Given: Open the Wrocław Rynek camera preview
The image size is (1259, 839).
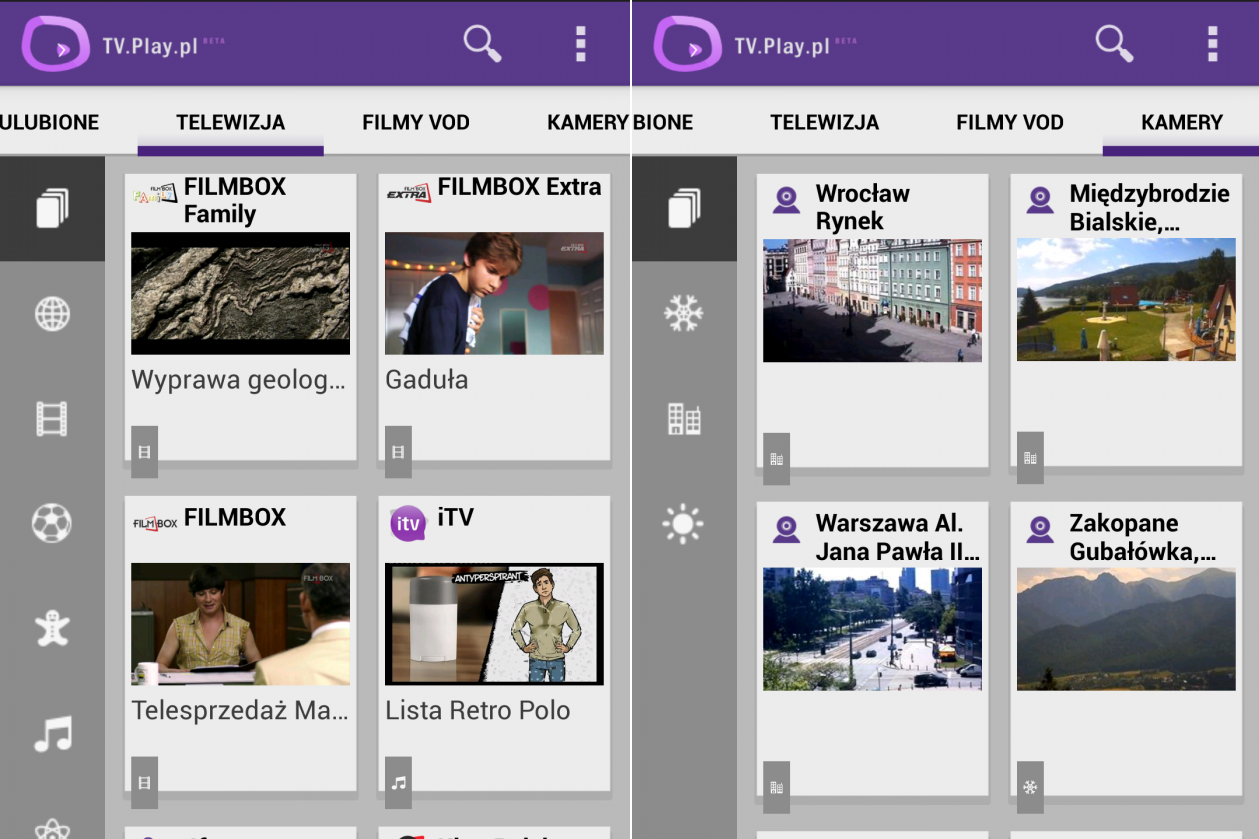Looking at the screenshot, I should point(872,300).
